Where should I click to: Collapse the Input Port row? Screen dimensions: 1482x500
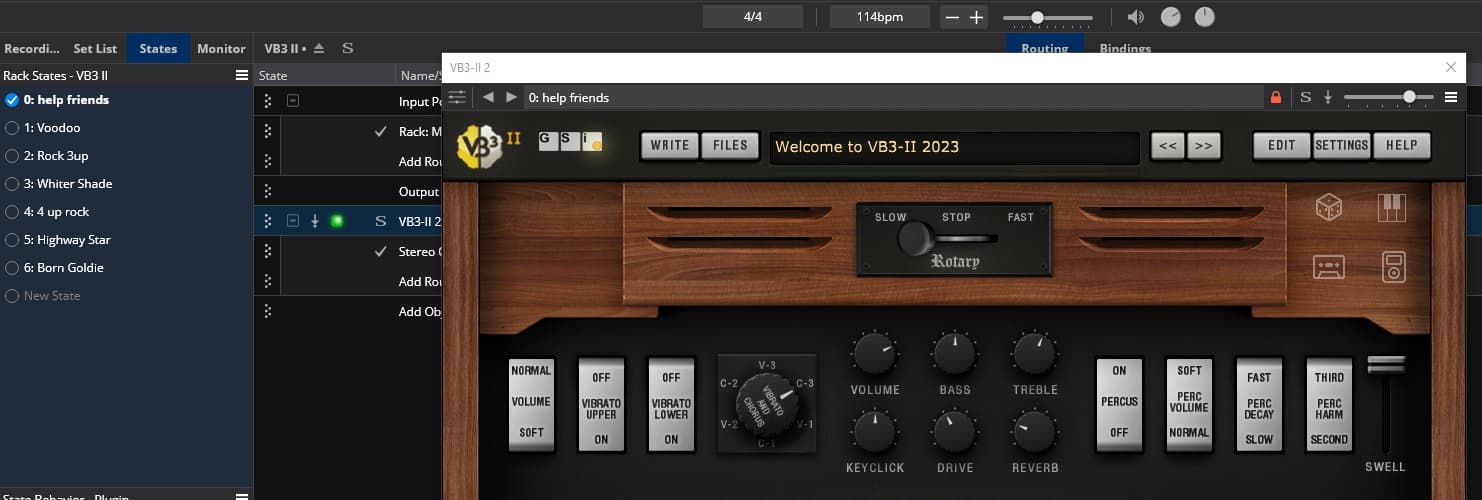[293, 101]
